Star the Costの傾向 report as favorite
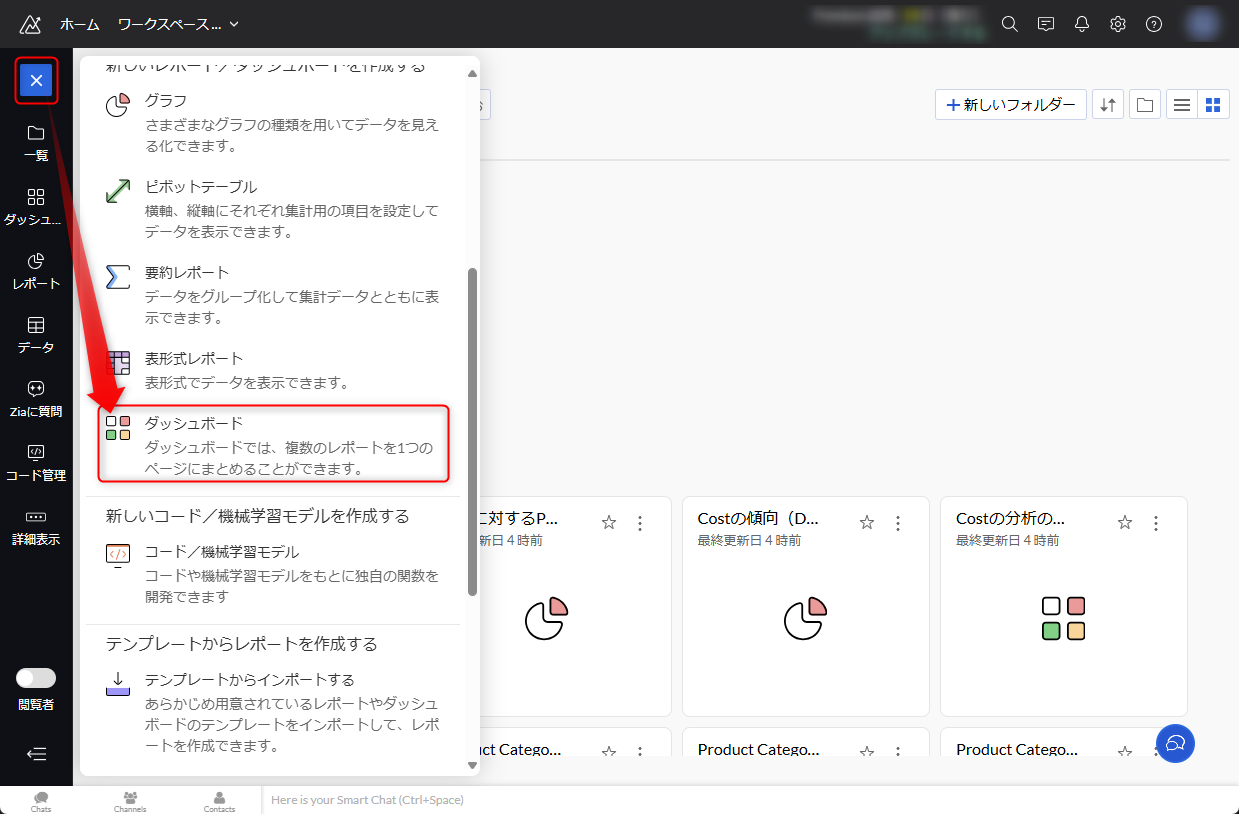Screen dimensions: 1239x814 866,521
